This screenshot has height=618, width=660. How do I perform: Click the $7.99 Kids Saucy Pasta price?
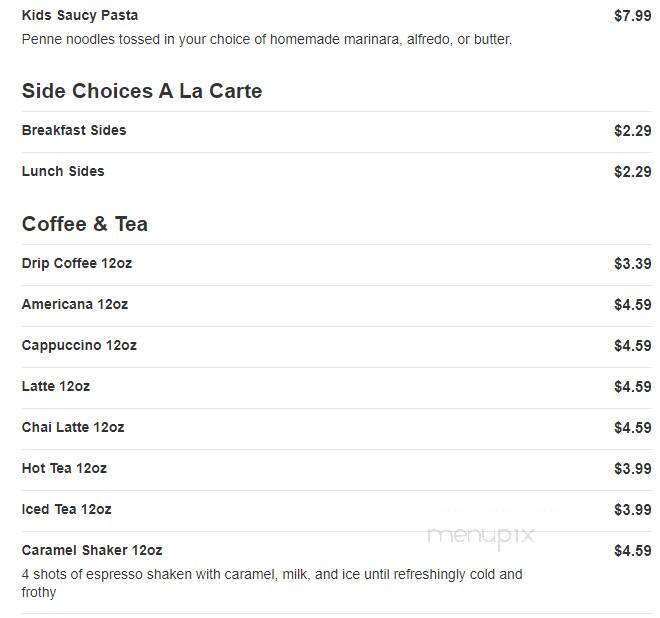633,16
